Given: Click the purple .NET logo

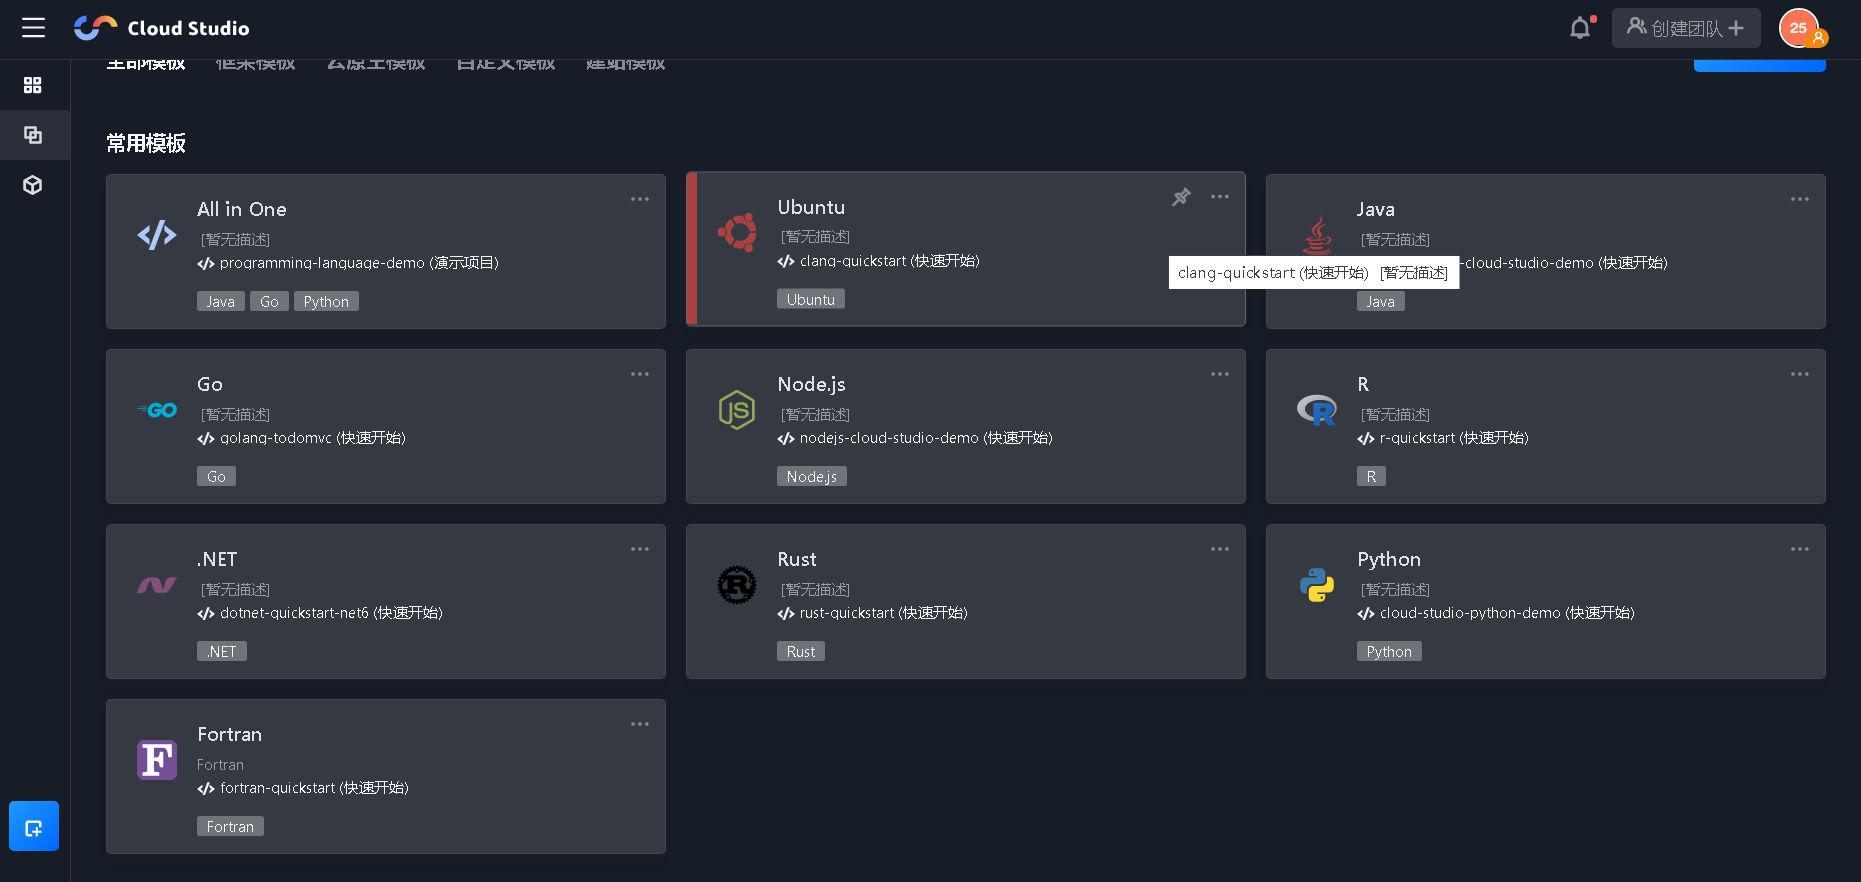Looking at the screenshot, I should pyautogui.click(x=157, y=585).
